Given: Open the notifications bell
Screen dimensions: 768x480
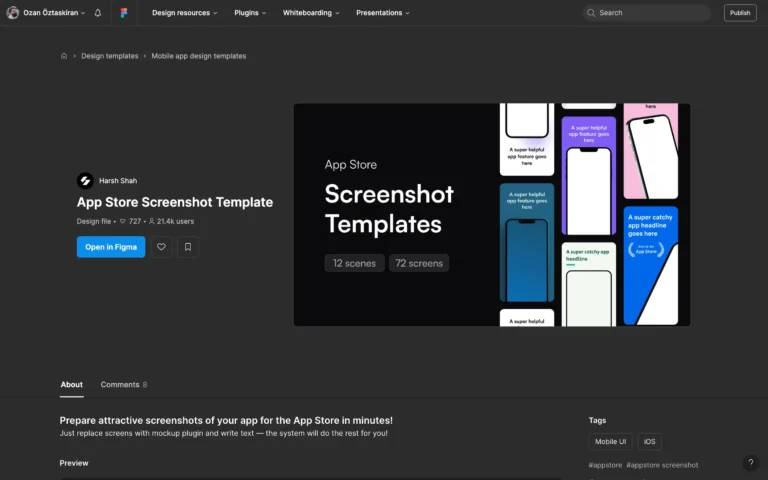Looking at the screenshot, I should tap(97, 13).
